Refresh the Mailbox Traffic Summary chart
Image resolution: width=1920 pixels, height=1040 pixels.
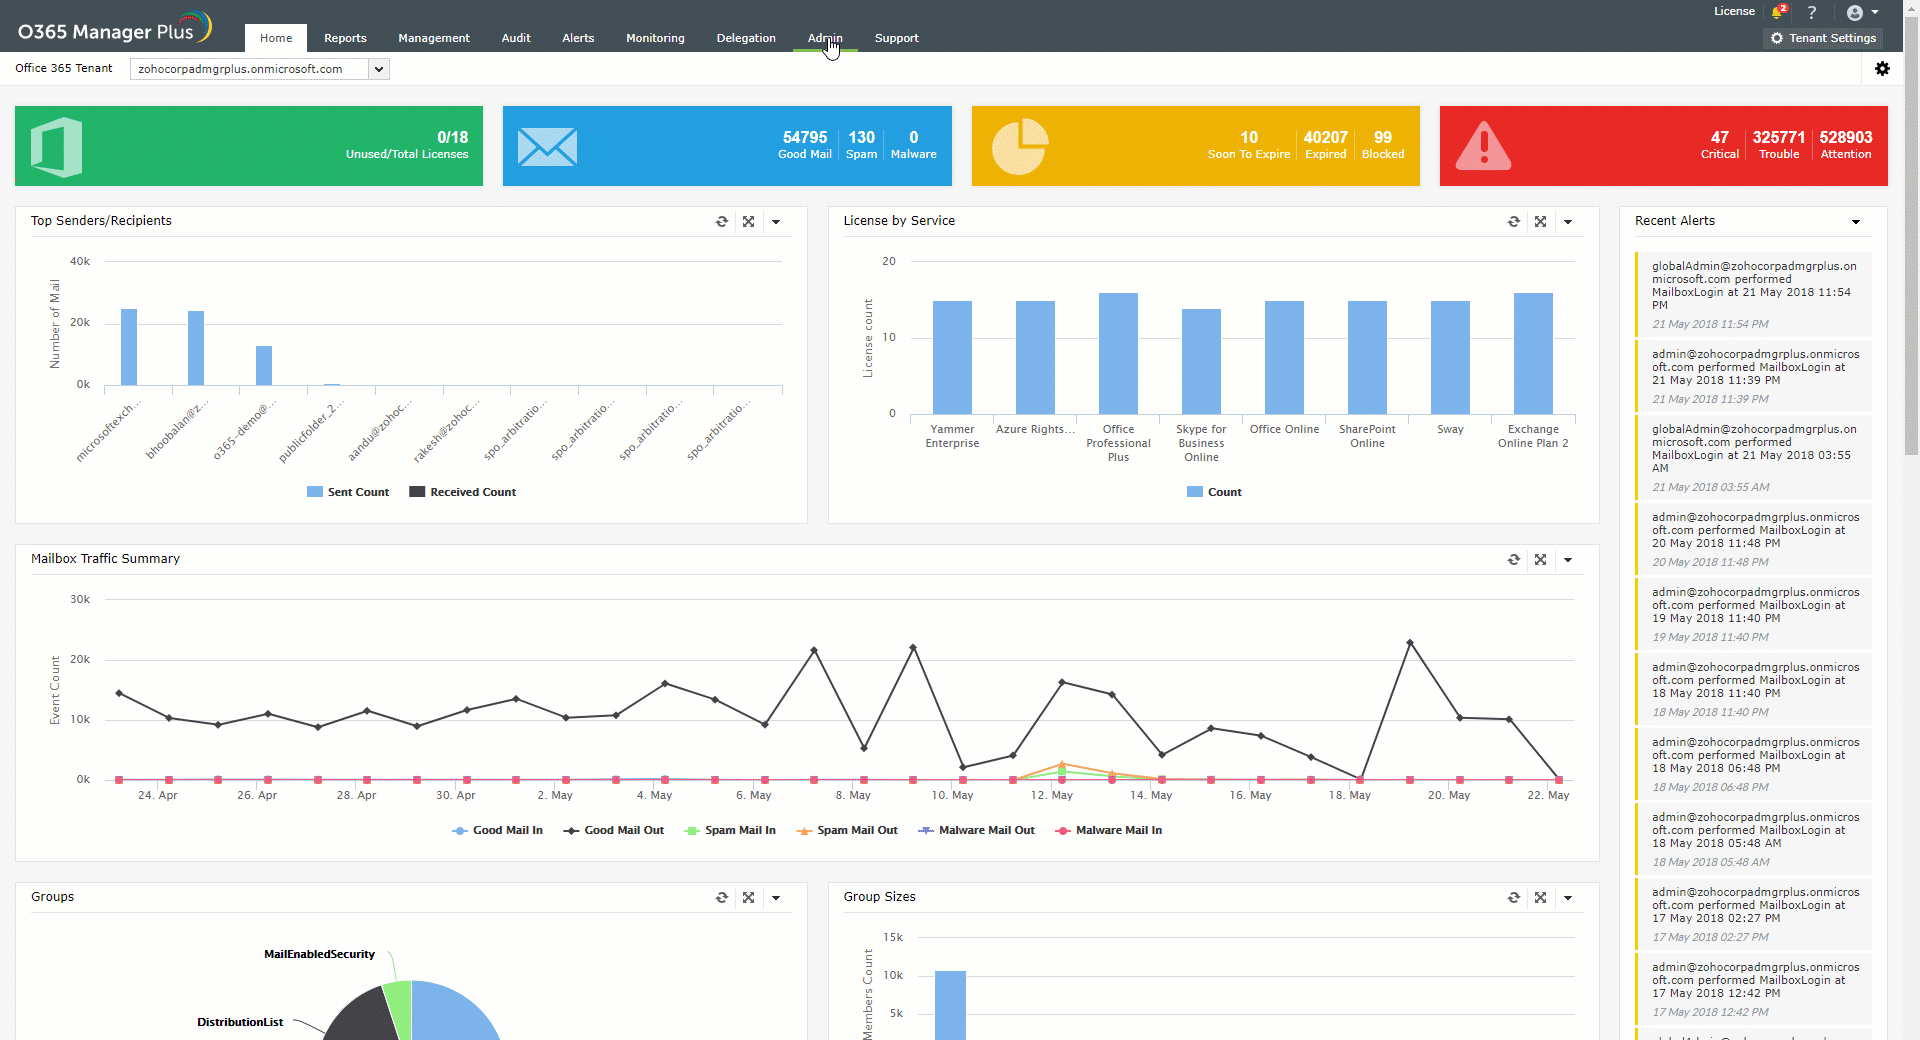tap(1514, 559)
